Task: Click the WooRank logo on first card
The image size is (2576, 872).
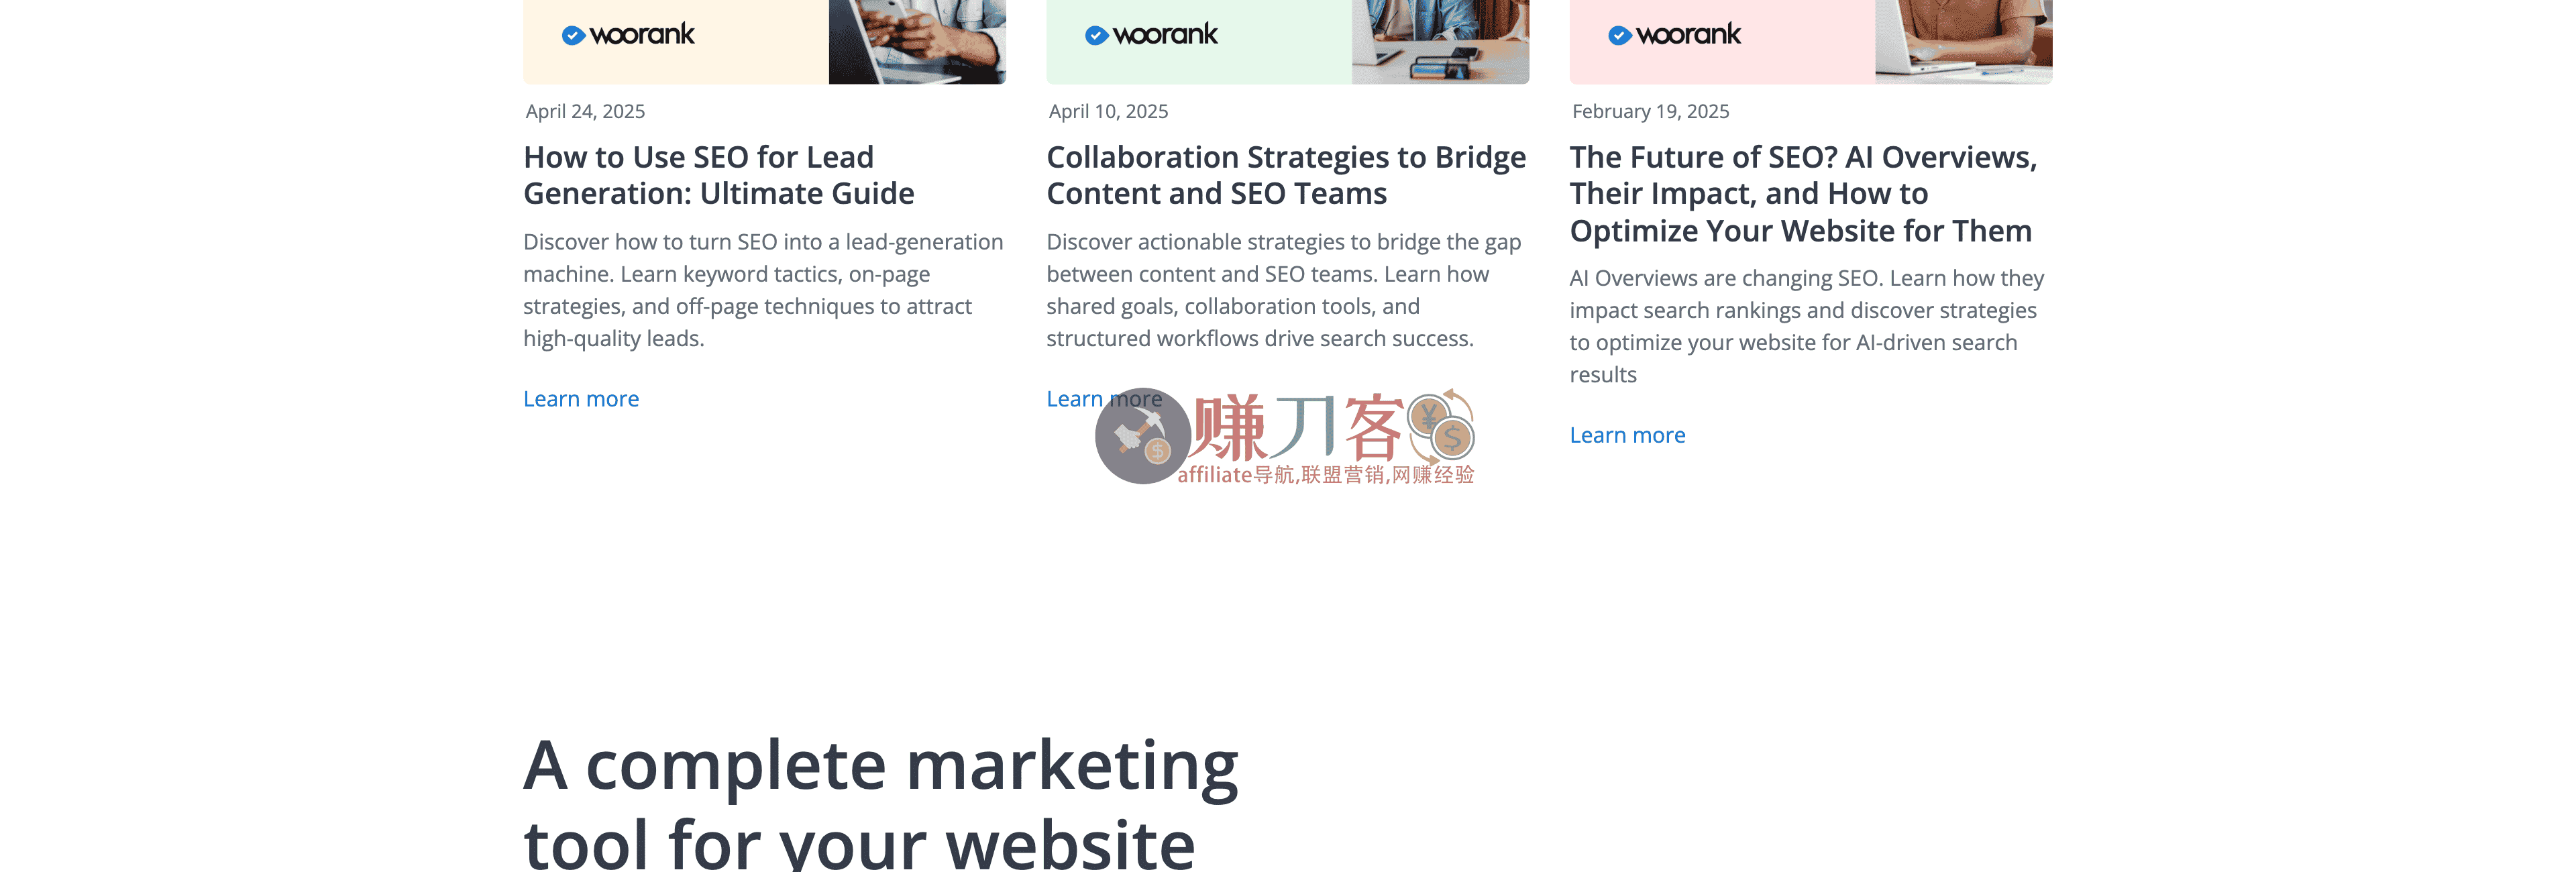Action: tap(628, 35)
